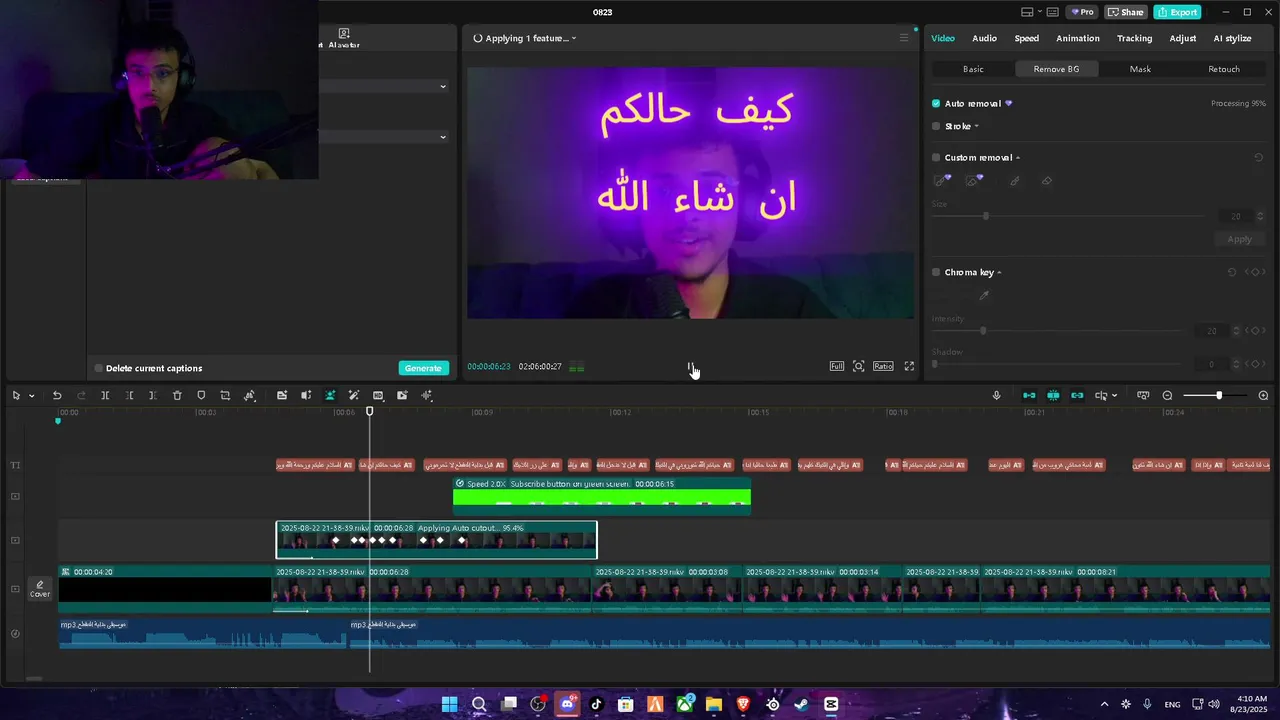Open the Animation tab
This screenshot has height=720, width=1280.
pyautogui.click(x=1078, y=38)
